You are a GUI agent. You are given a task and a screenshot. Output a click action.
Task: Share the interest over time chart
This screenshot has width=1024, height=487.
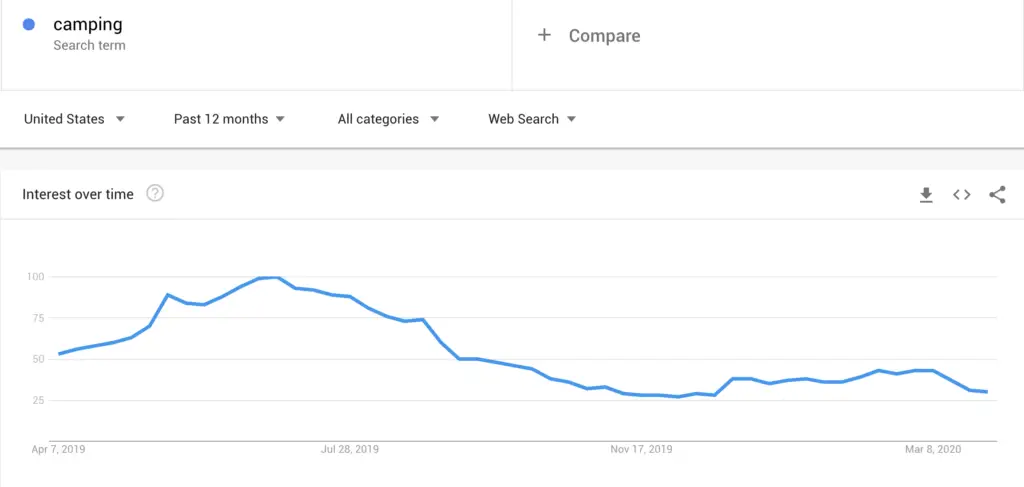997,195
